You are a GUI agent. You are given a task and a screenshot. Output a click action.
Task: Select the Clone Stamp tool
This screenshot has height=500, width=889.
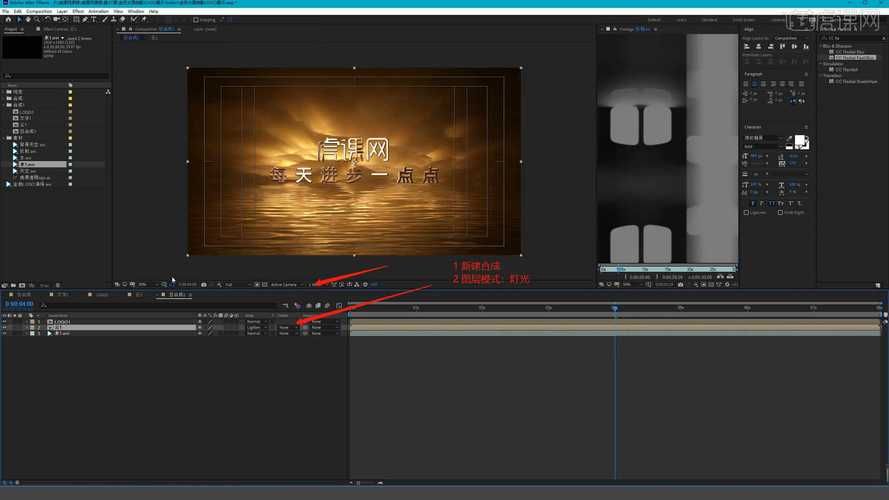(113, 19)
